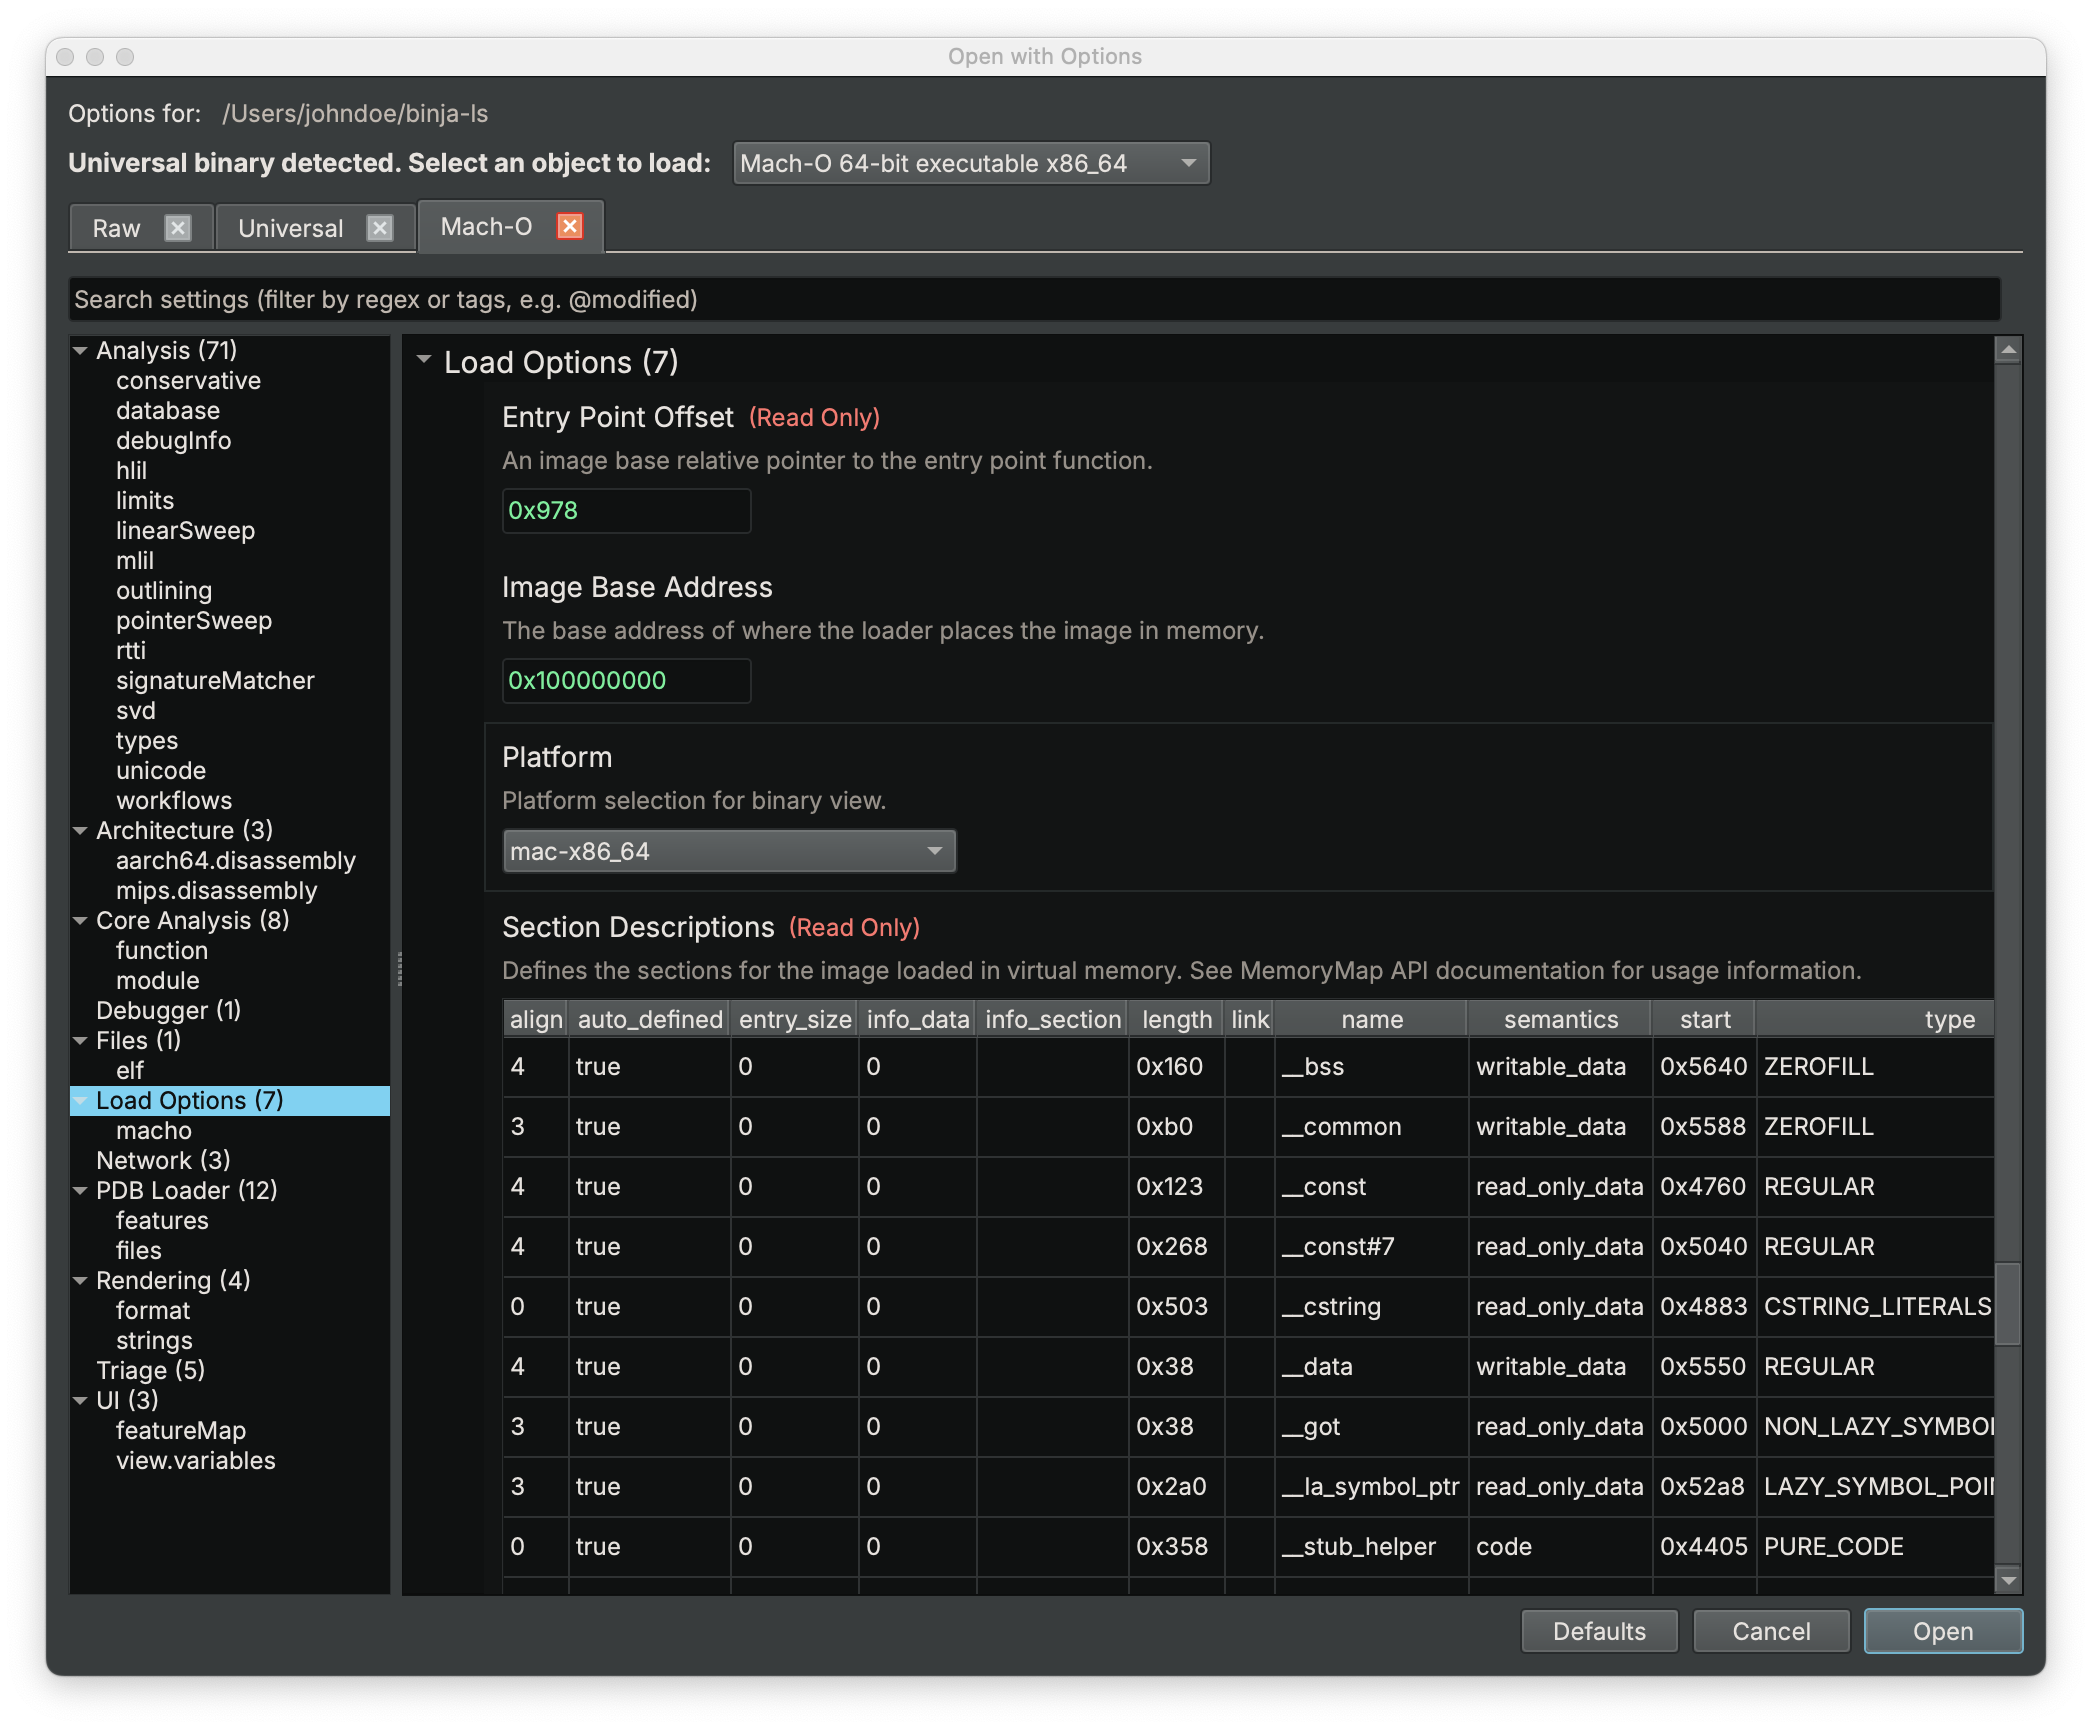The image size is (2092, 1730).
Task: Select macho under Load Options
Action: point(154,1131)
